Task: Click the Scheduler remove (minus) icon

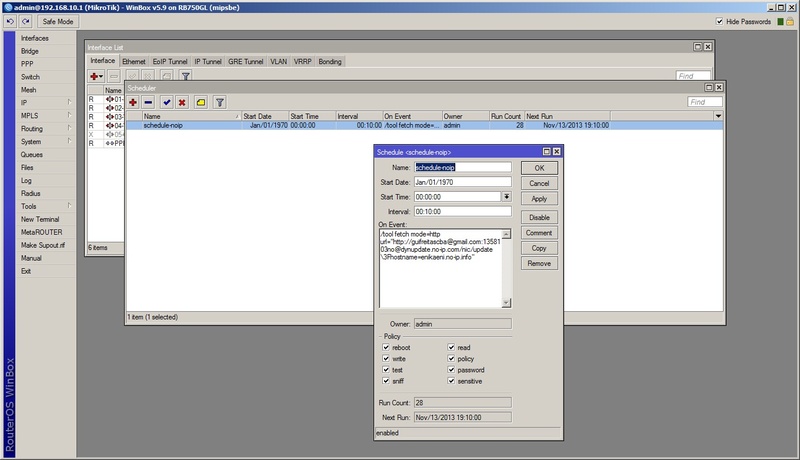Action: (148, 102)
